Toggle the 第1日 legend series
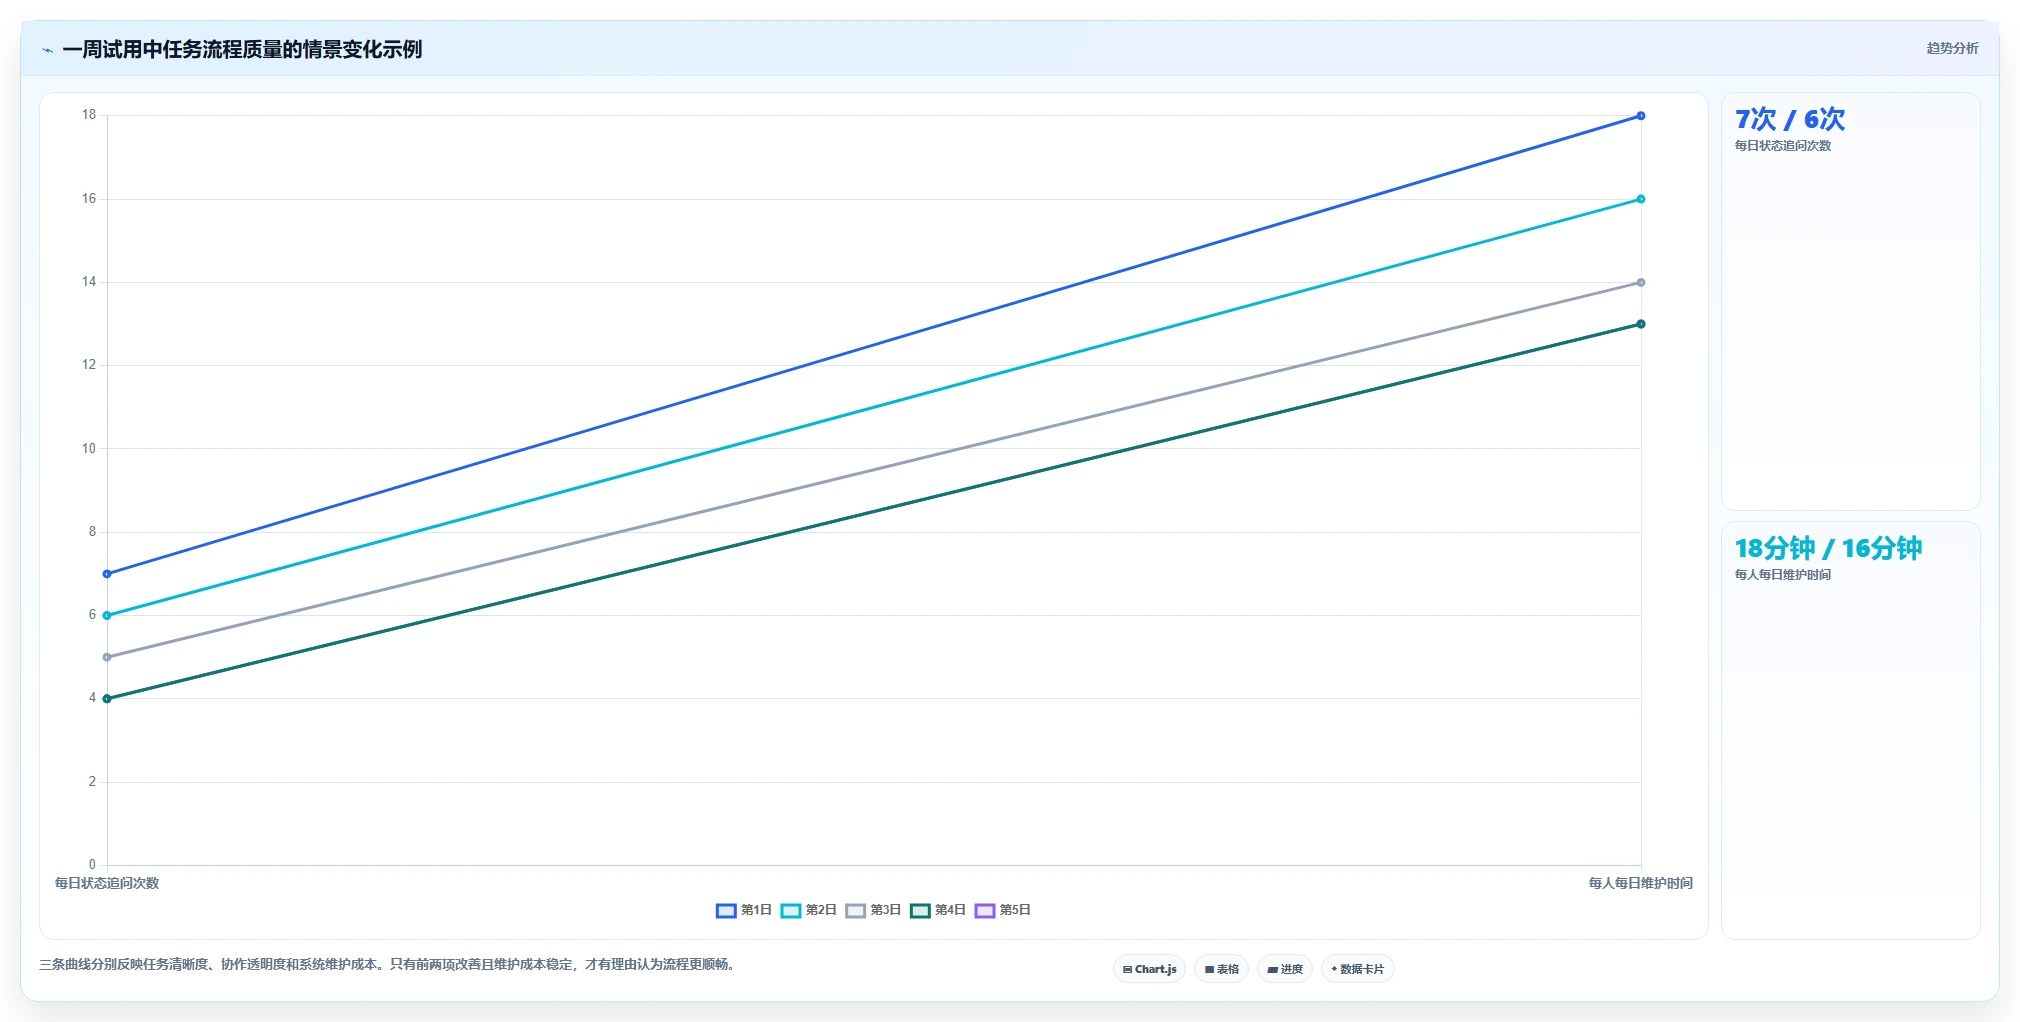Image resolution: width=2020 pixels, height=1022 pixels. tap(744, 910)
